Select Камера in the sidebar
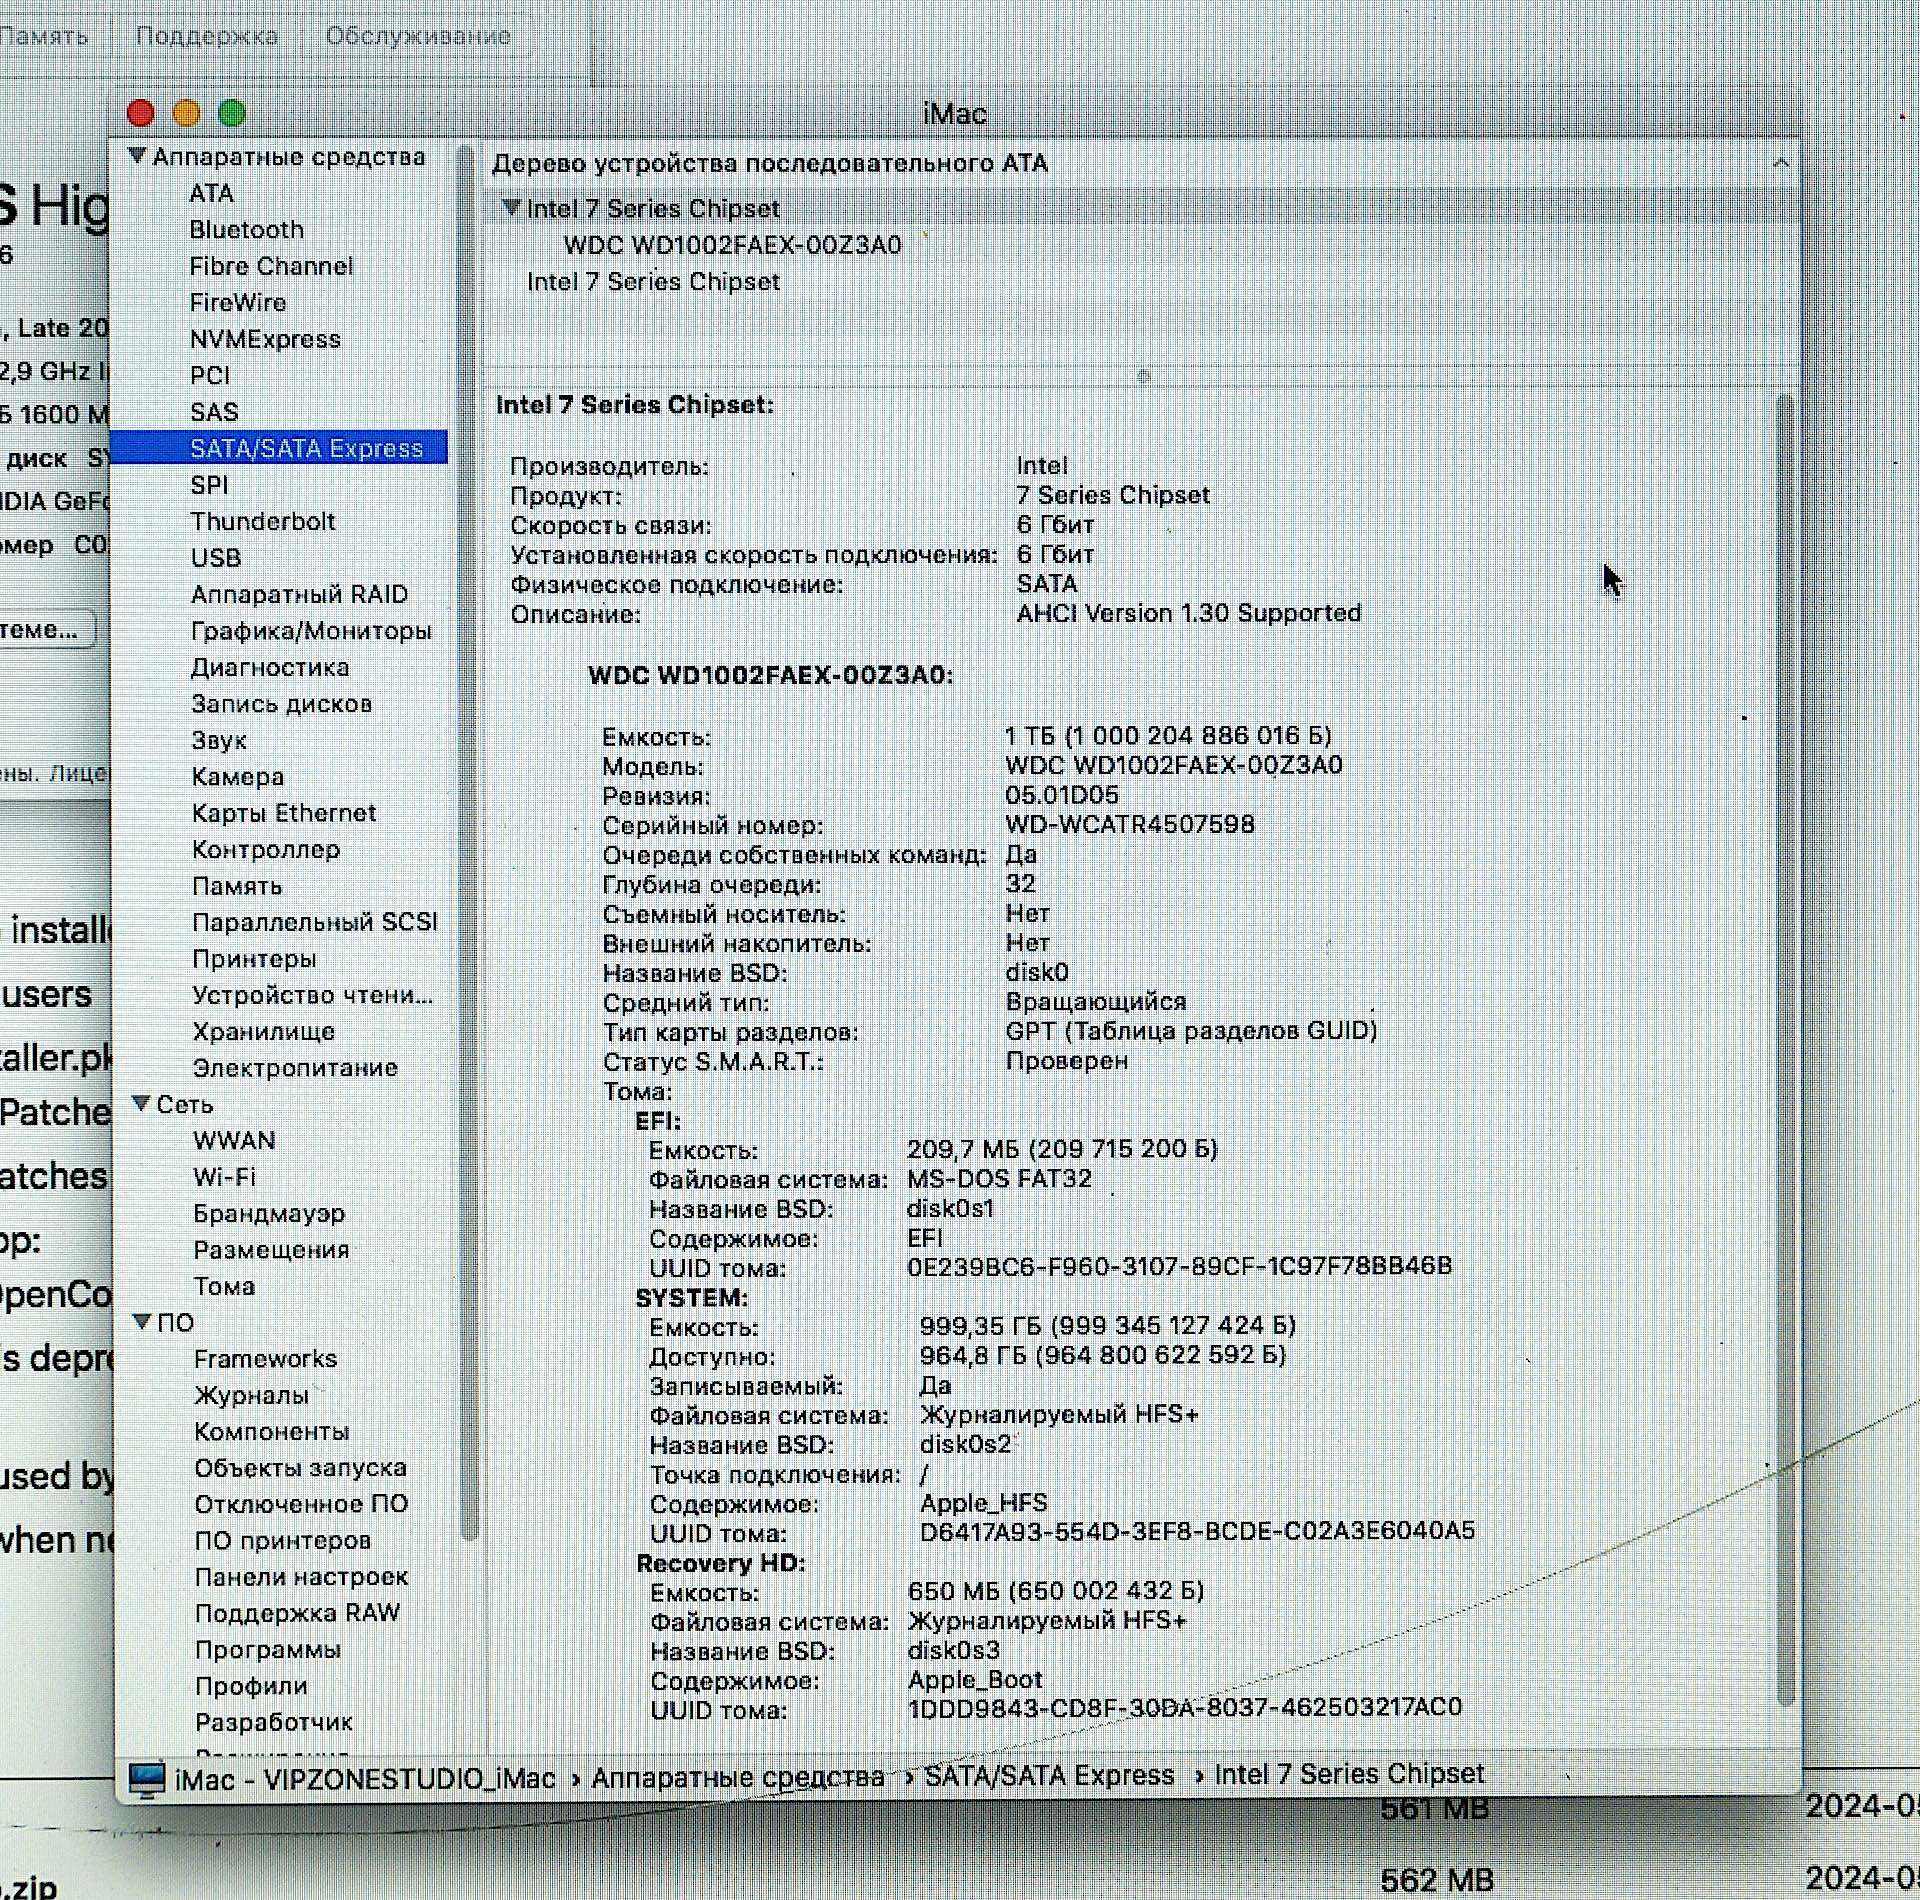The width and height of the screenshot is (1920, 1900). pyautogui.click(x=237, y=777)
